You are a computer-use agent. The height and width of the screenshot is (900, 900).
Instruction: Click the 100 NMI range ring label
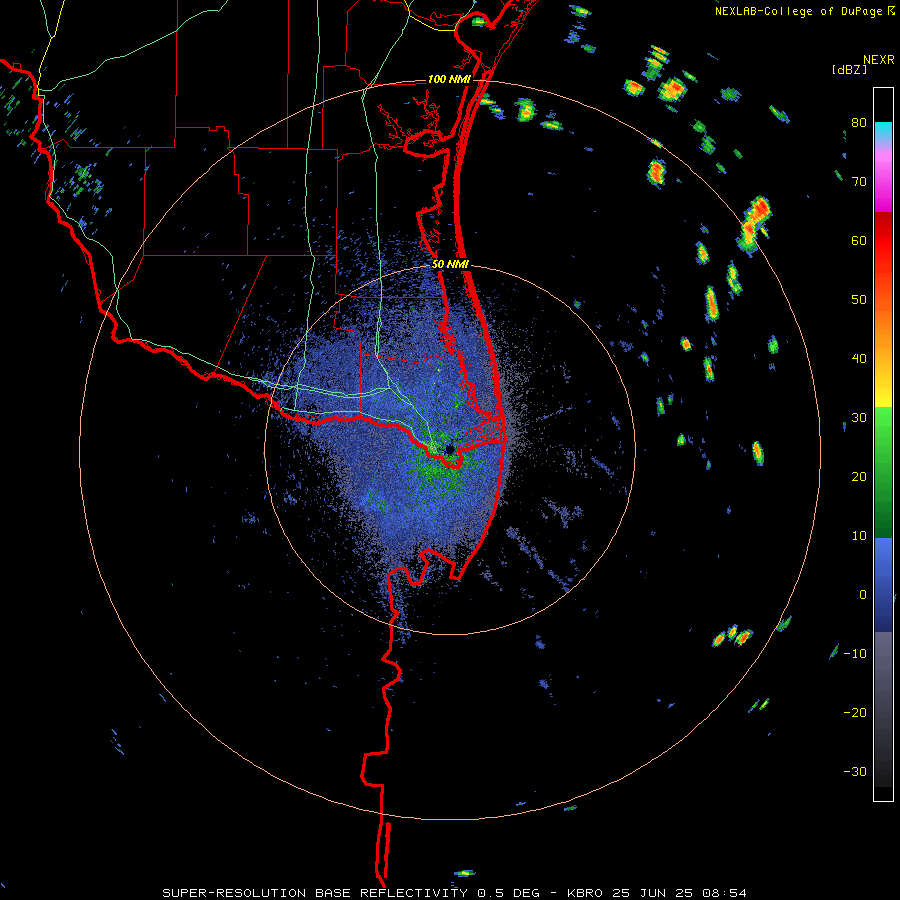click(449, 79)
